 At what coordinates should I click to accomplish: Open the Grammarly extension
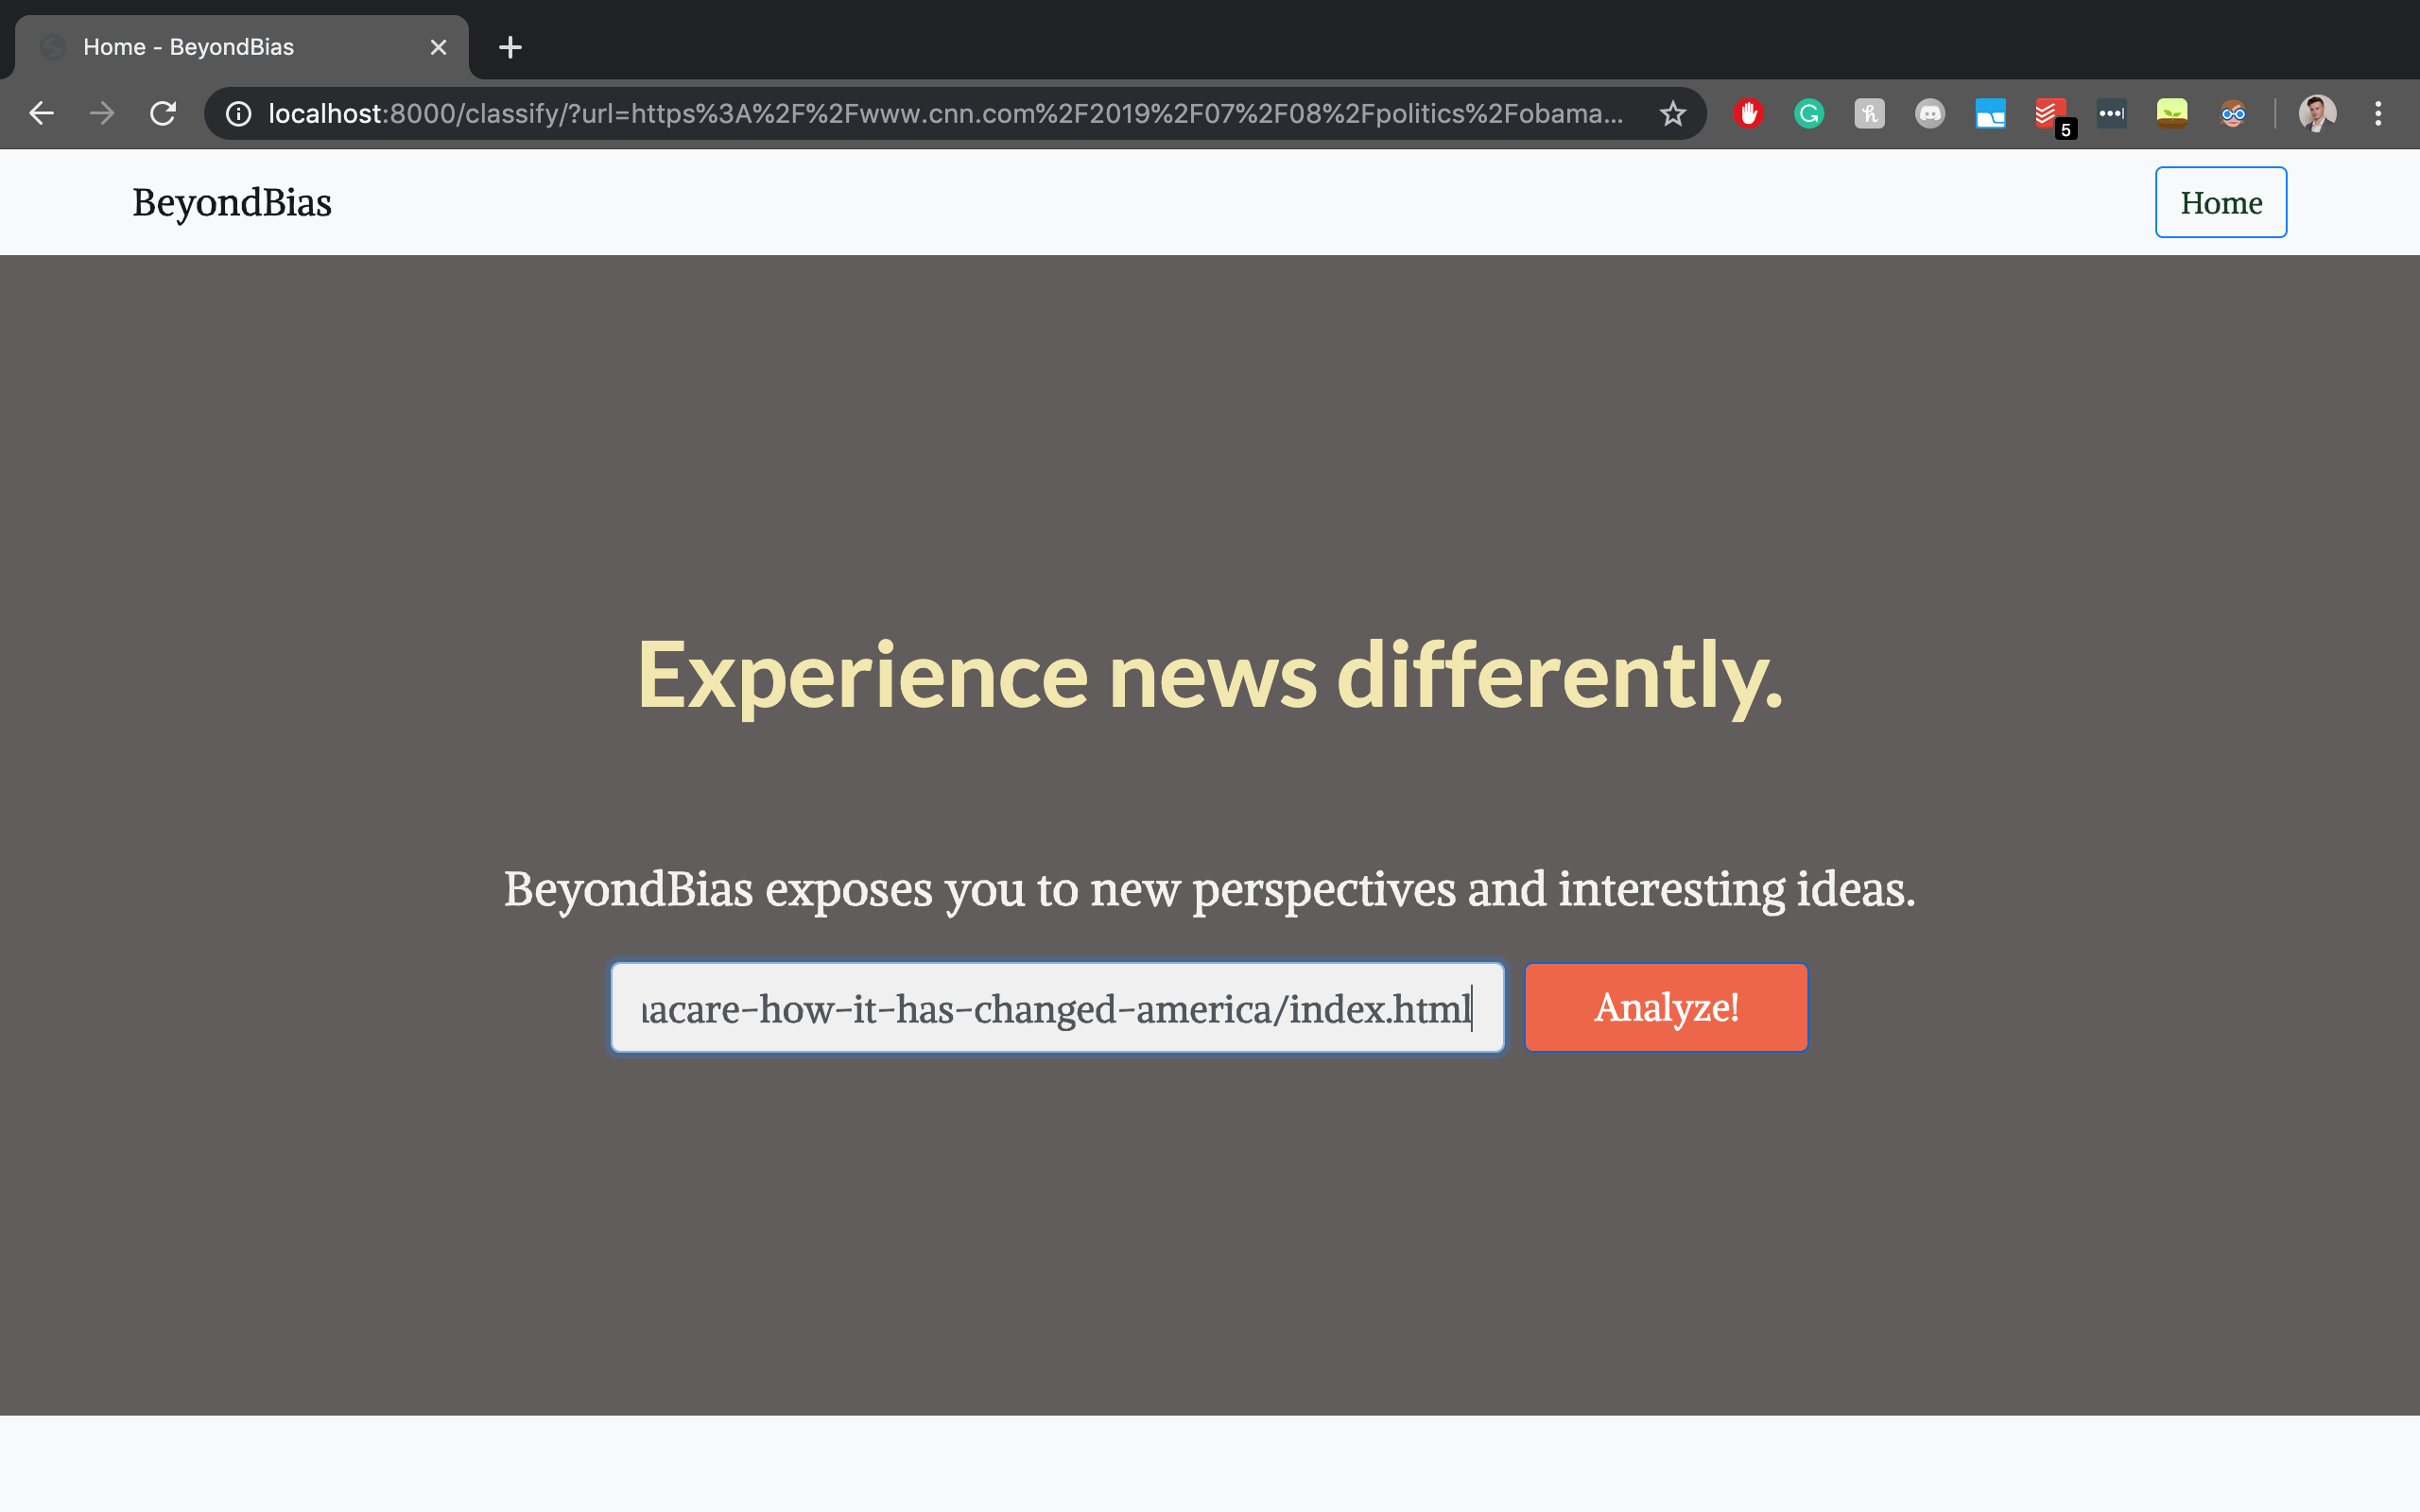point(1809,113)
